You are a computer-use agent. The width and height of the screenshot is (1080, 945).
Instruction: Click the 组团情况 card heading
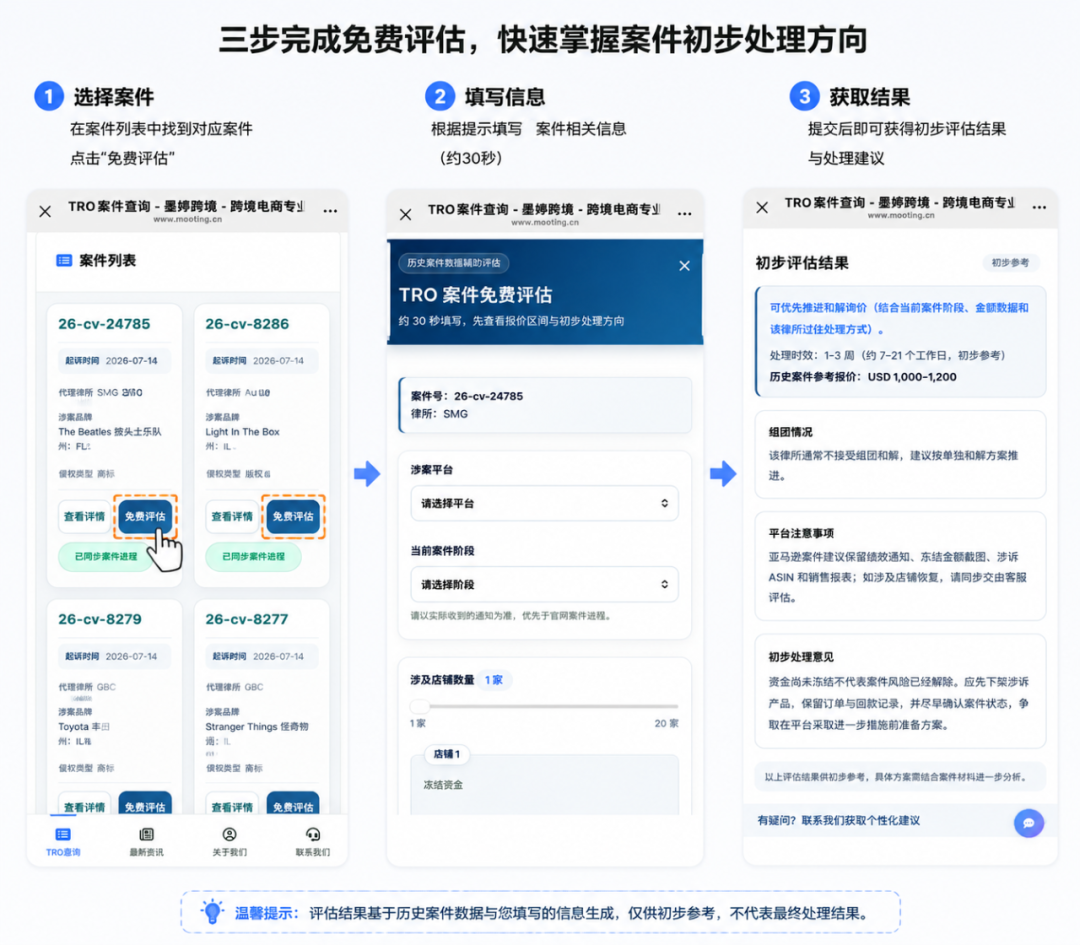(791, 432)
